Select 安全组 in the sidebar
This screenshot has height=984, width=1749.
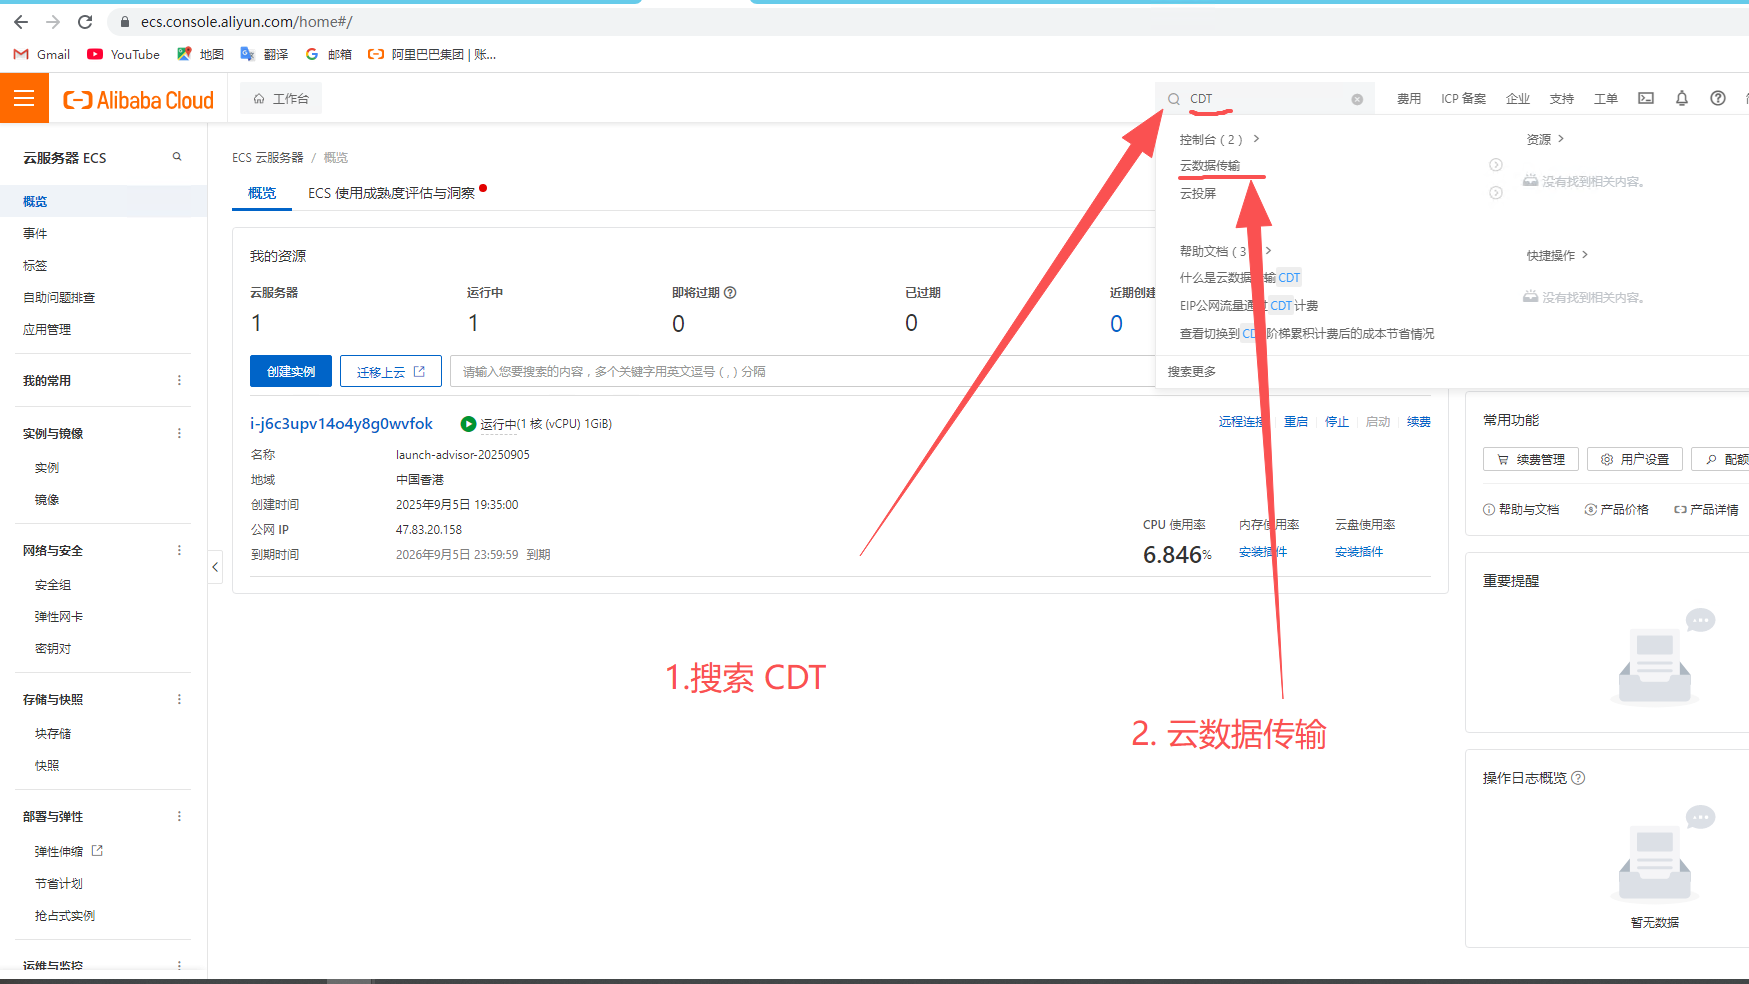(53, 585)
